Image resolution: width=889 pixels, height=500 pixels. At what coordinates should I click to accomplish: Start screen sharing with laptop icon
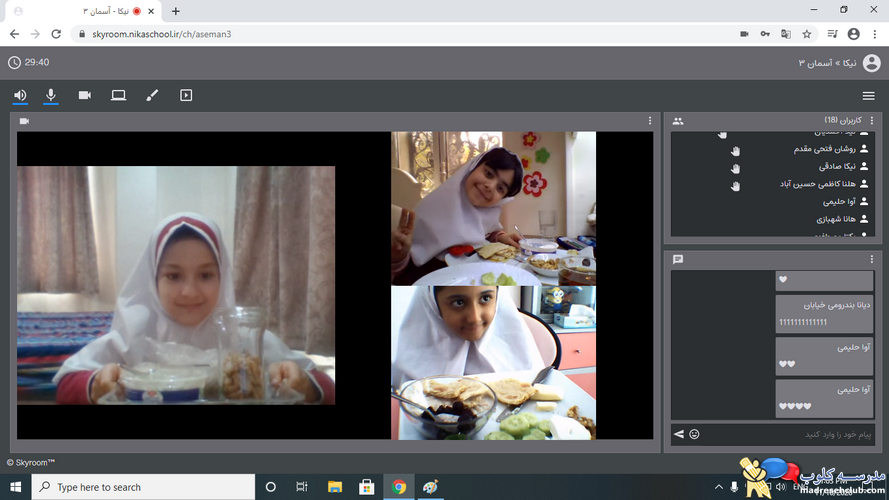click(118, 95)
